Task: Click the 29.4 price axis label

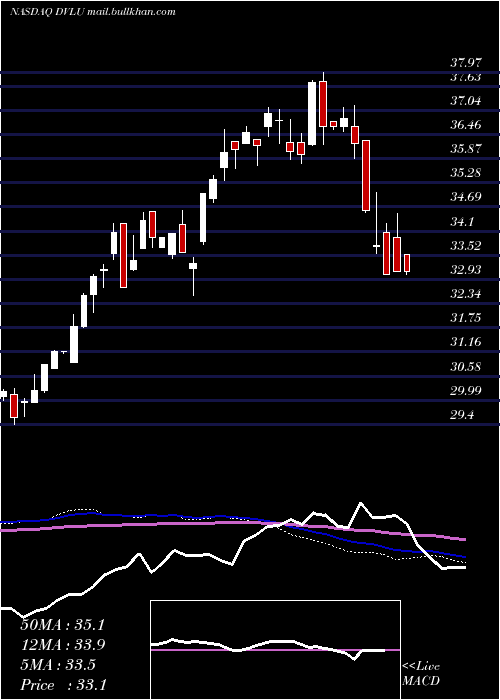Action: [x=462, y=416]
